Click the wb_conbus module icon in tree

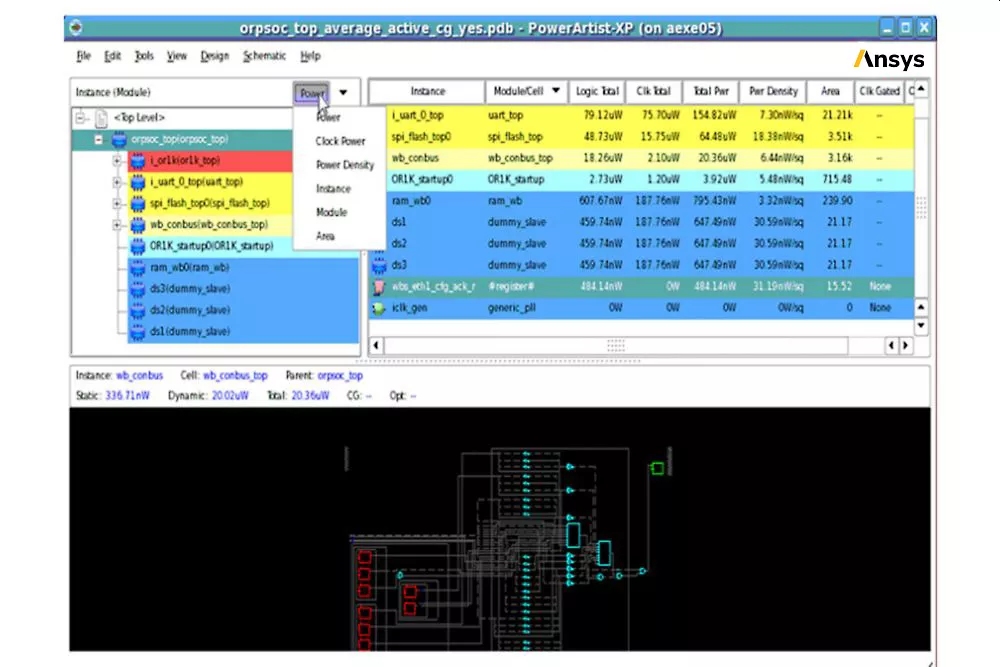click(x=137, y=225)
